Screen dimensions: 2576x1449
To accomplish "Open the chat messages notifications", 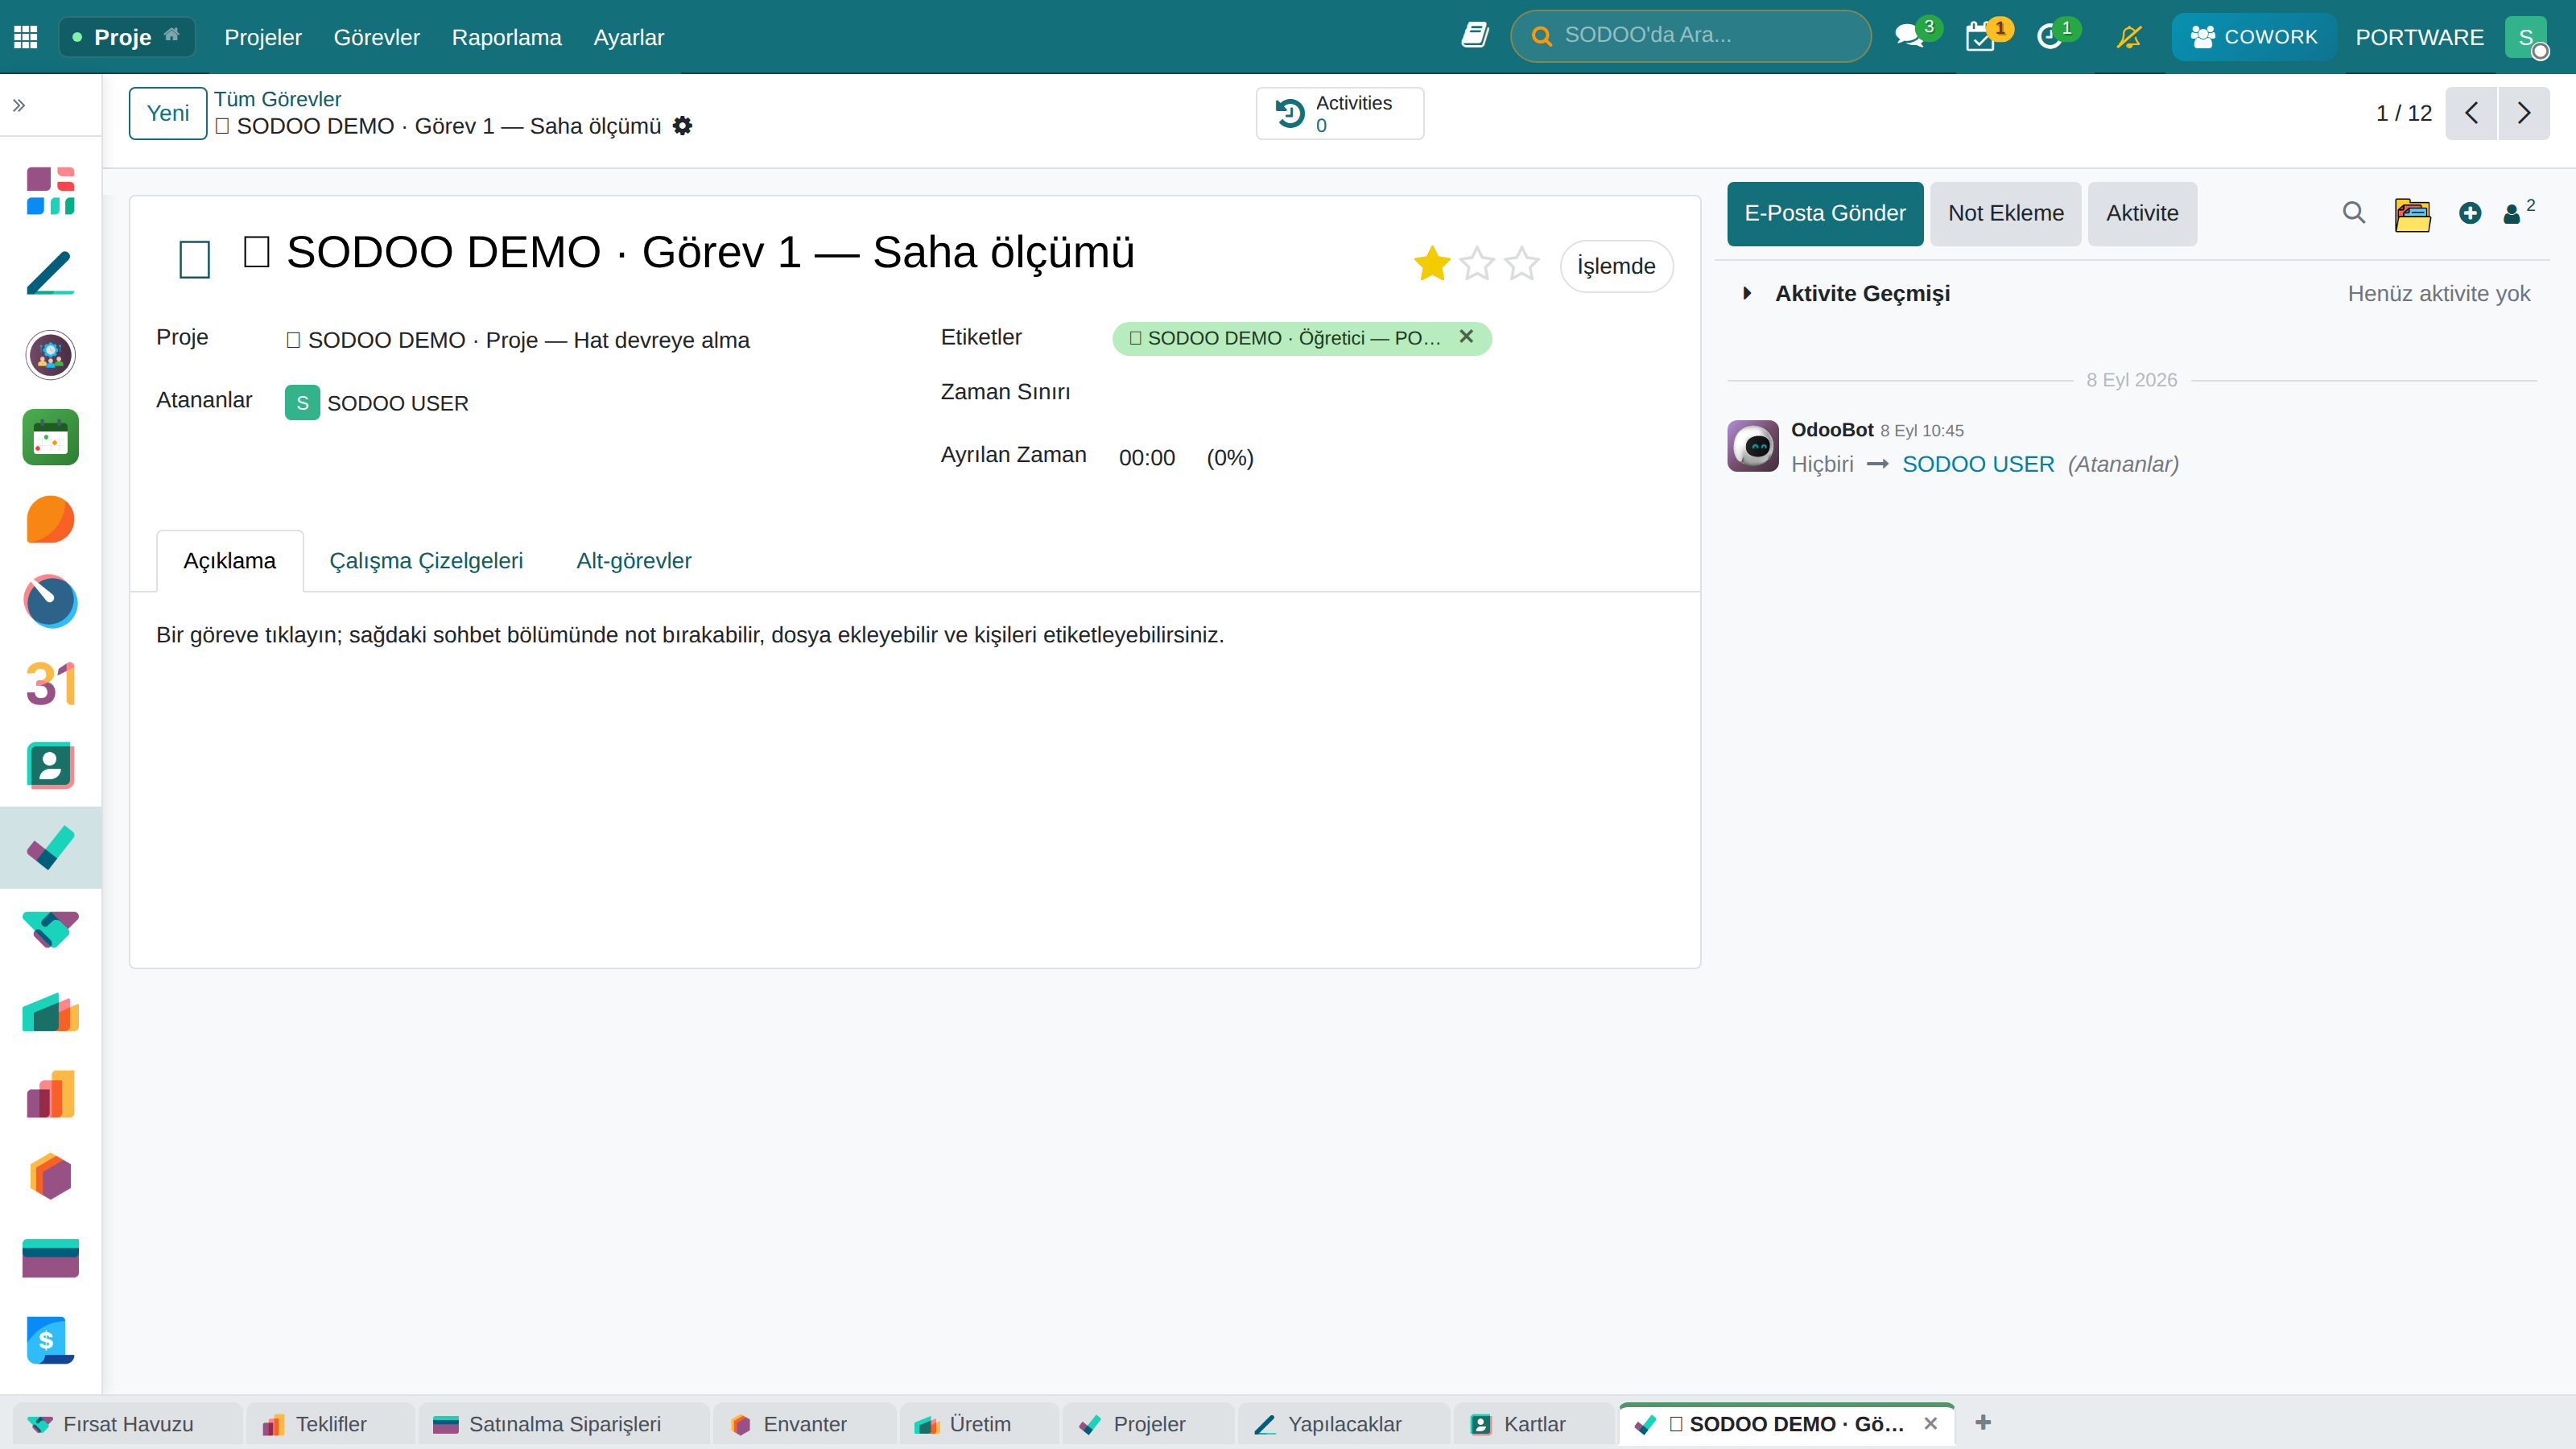I will (1917, 36).
